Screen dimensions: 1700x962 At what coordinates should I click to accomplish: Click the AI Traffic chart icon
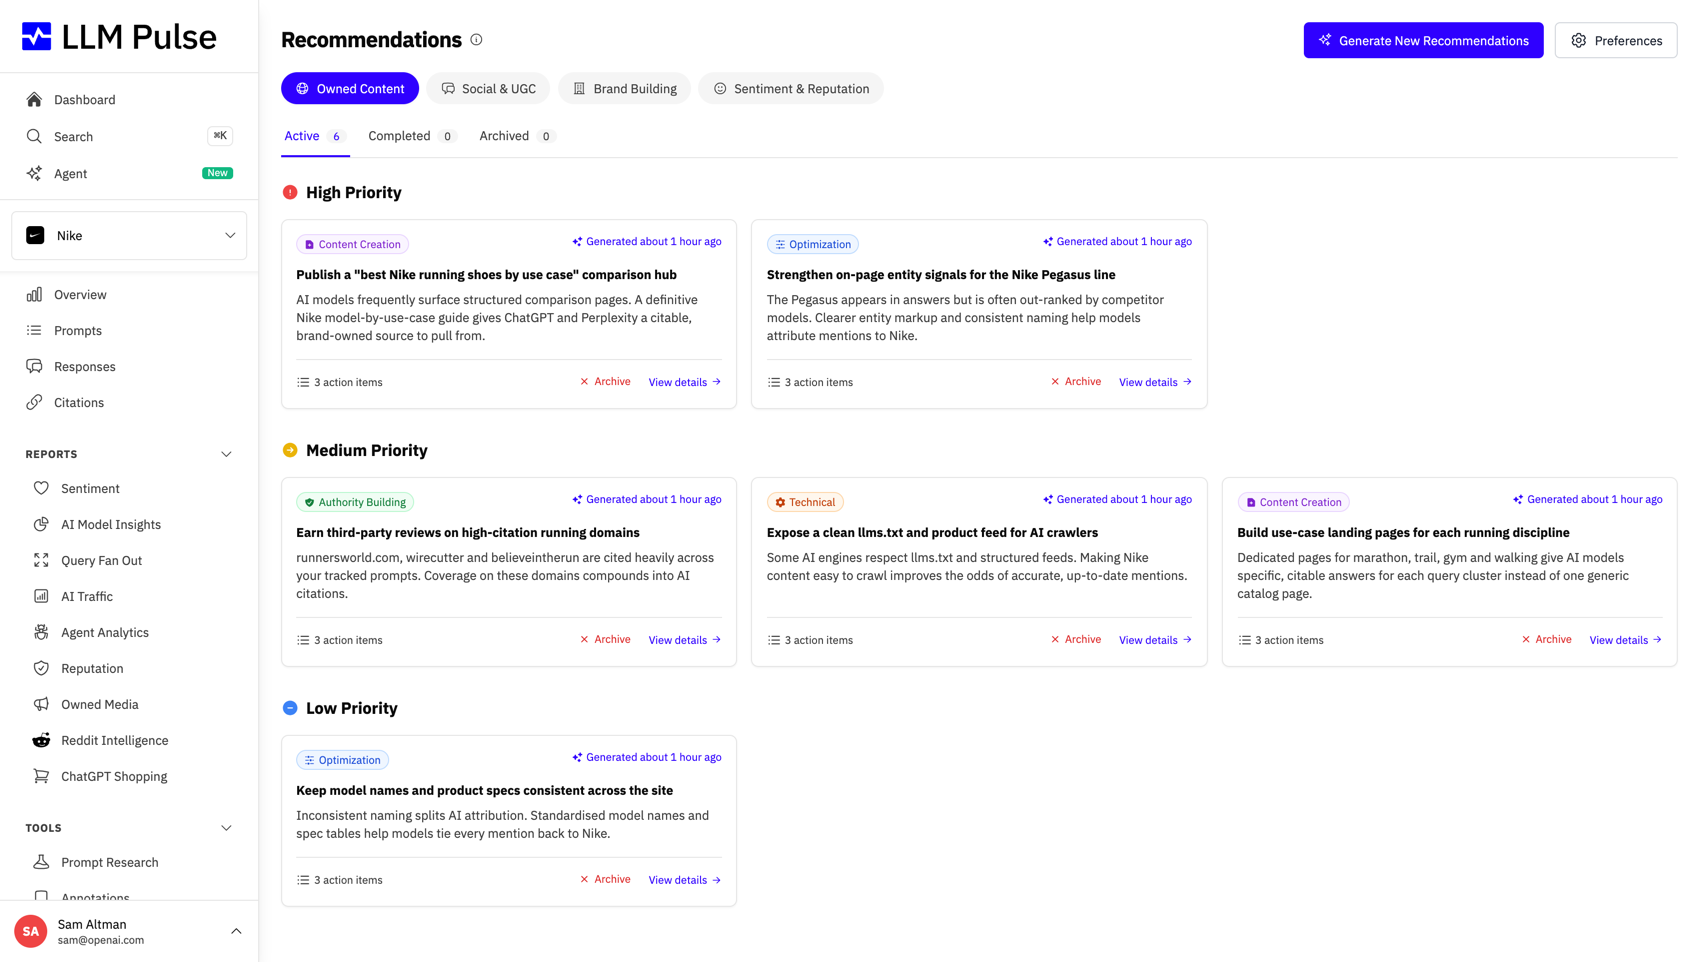tap(41, 597)
